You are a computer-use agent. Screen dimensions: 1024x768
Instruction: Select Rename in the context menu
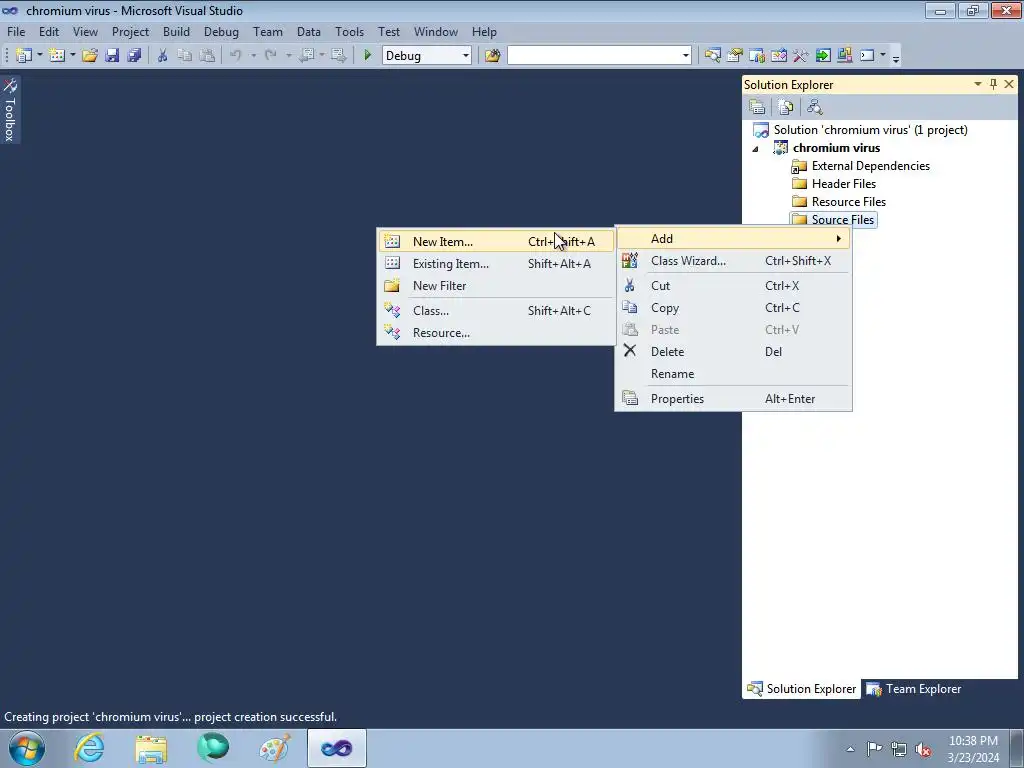[733, 374]
